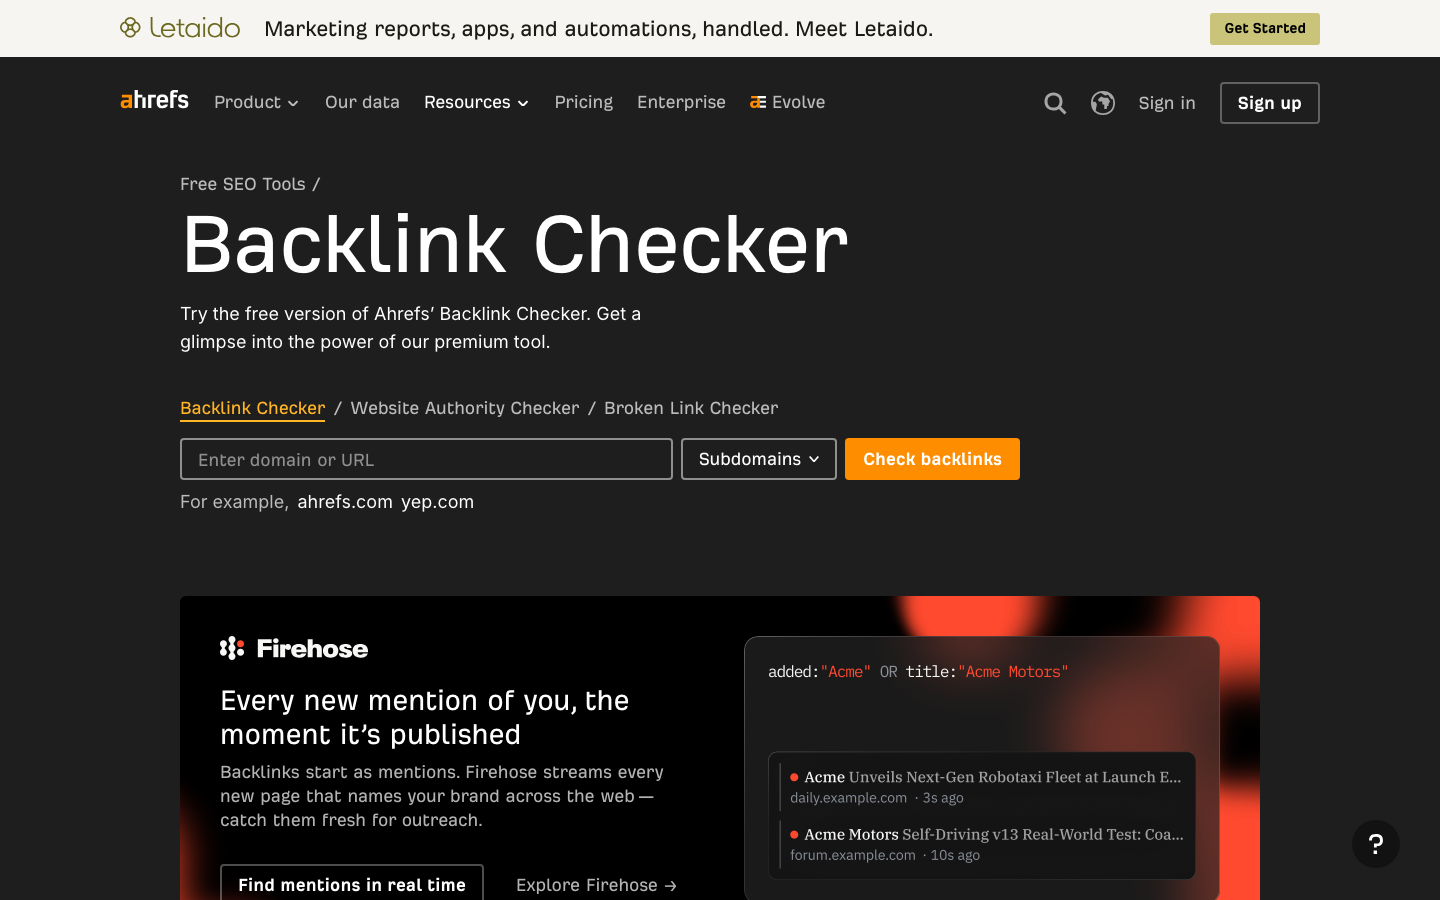Click the Letaido logo in the banner
The image size is (1440, 900).
tap(180, 28)
